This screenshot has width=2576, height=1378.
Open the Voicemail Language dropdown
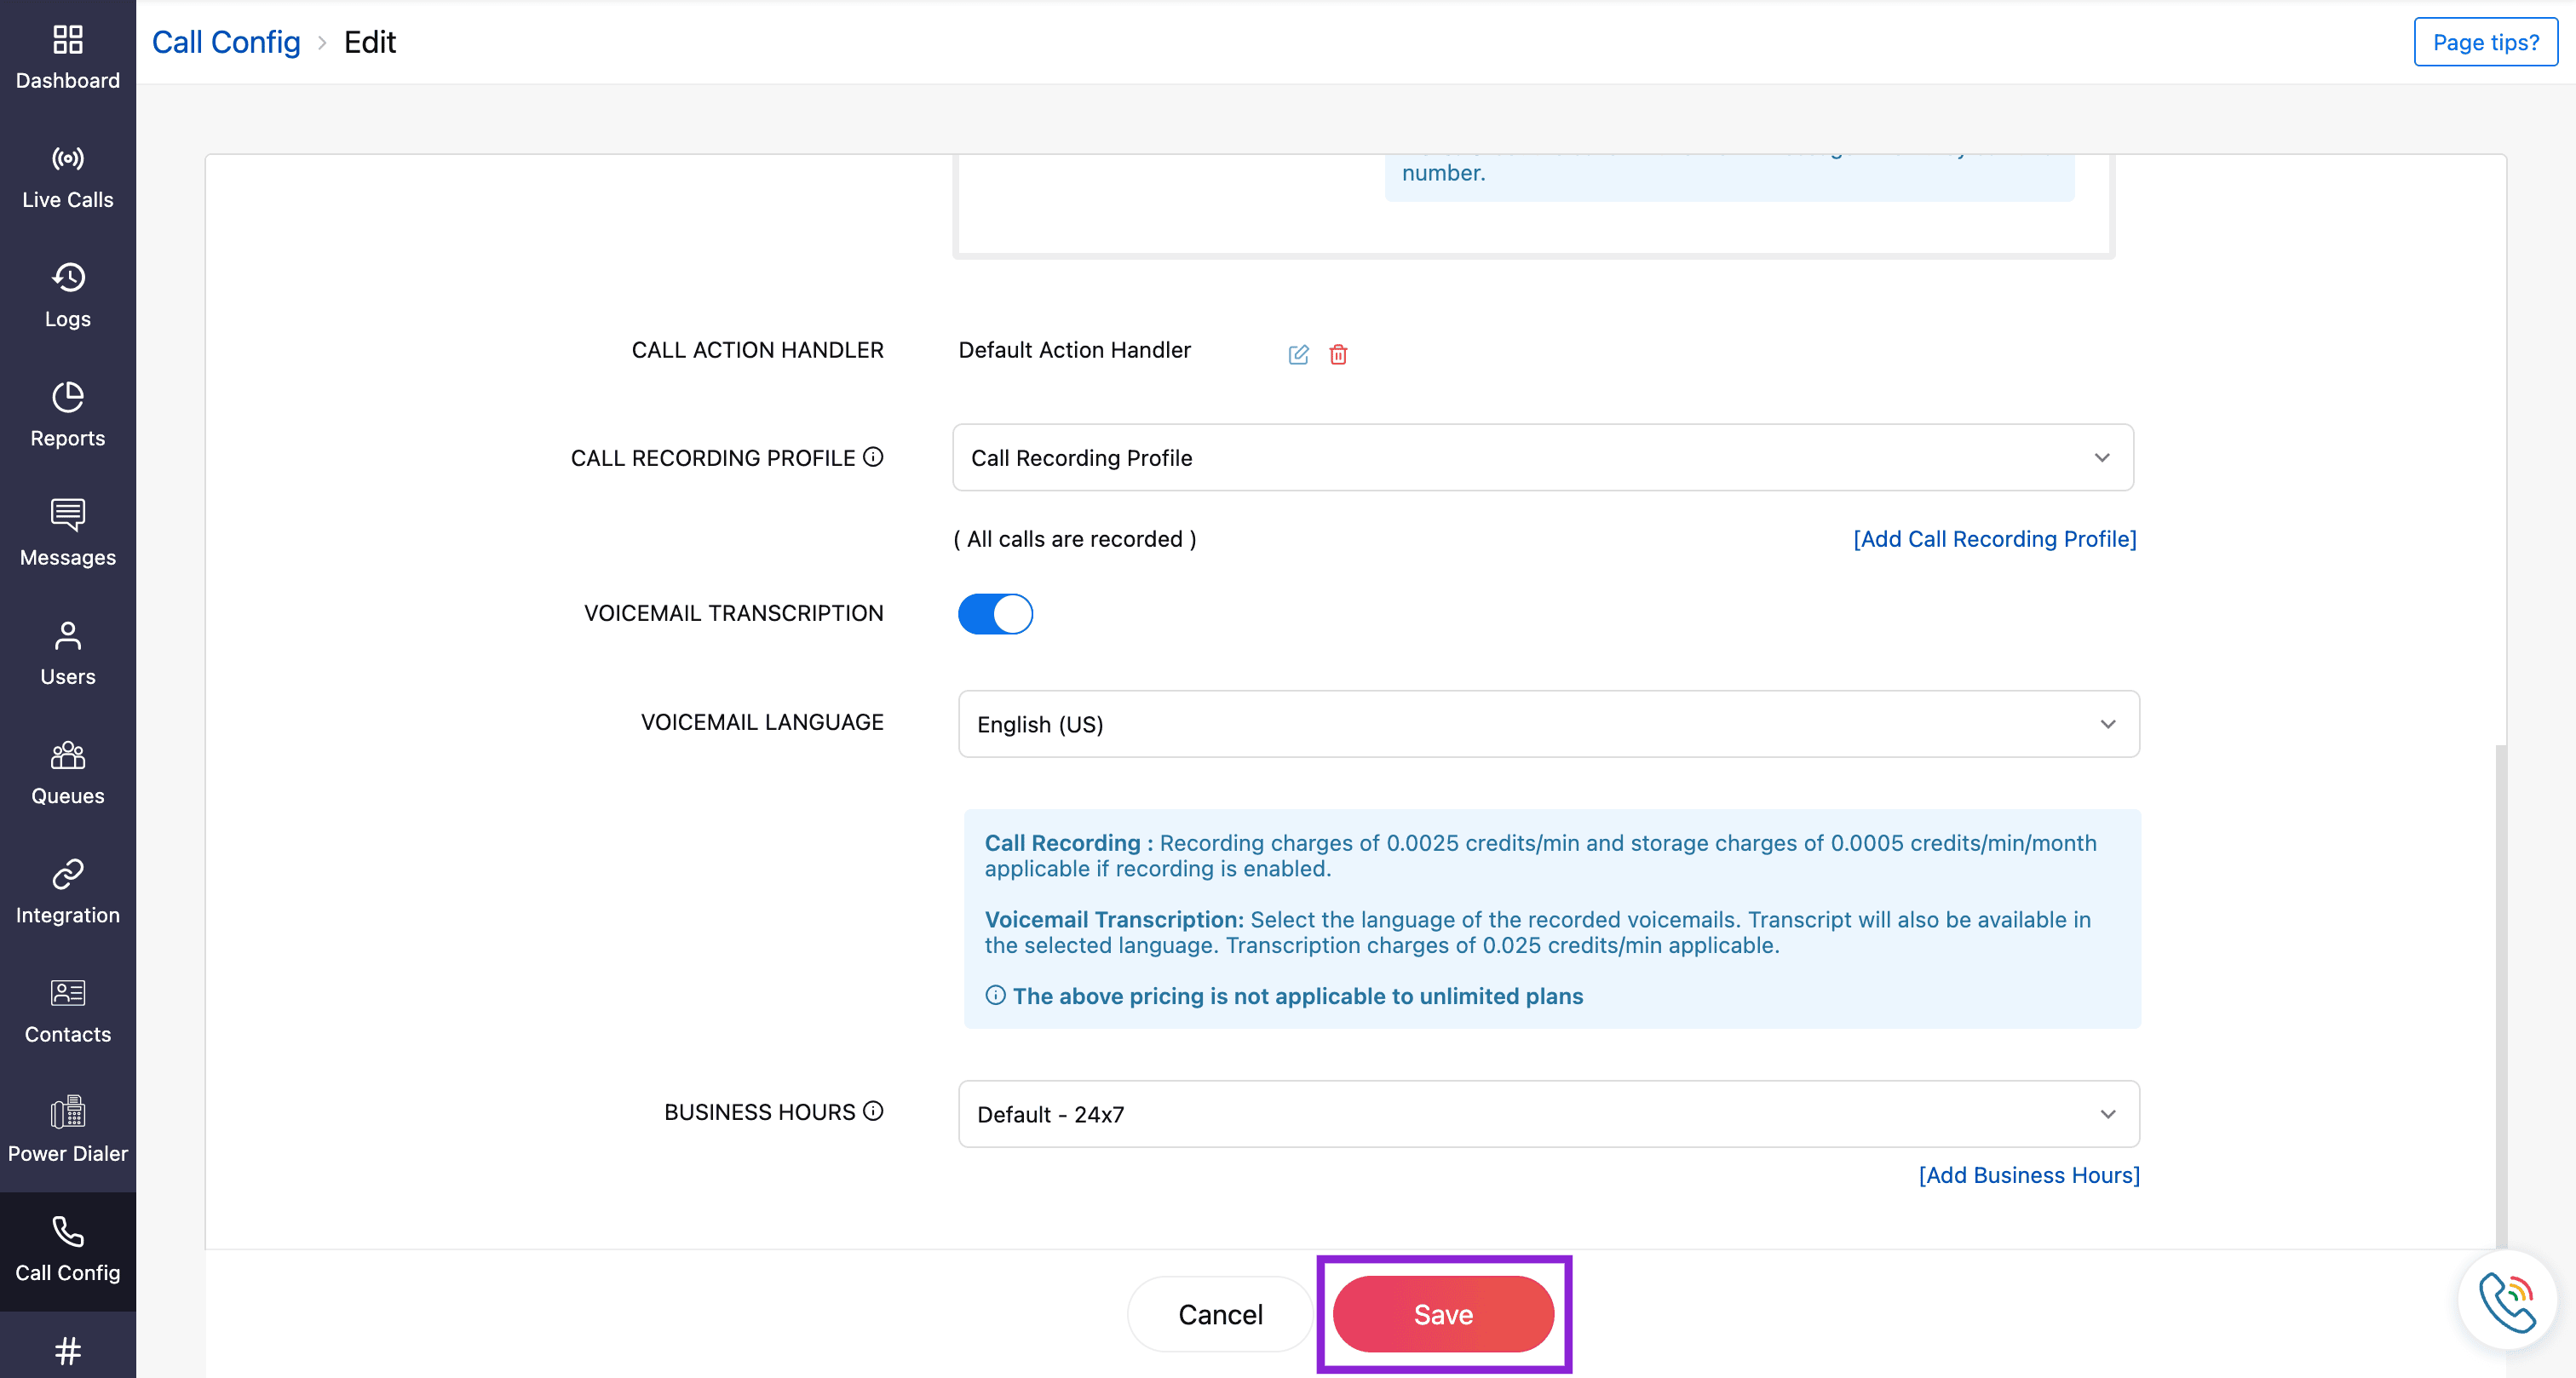point(1548,724)
